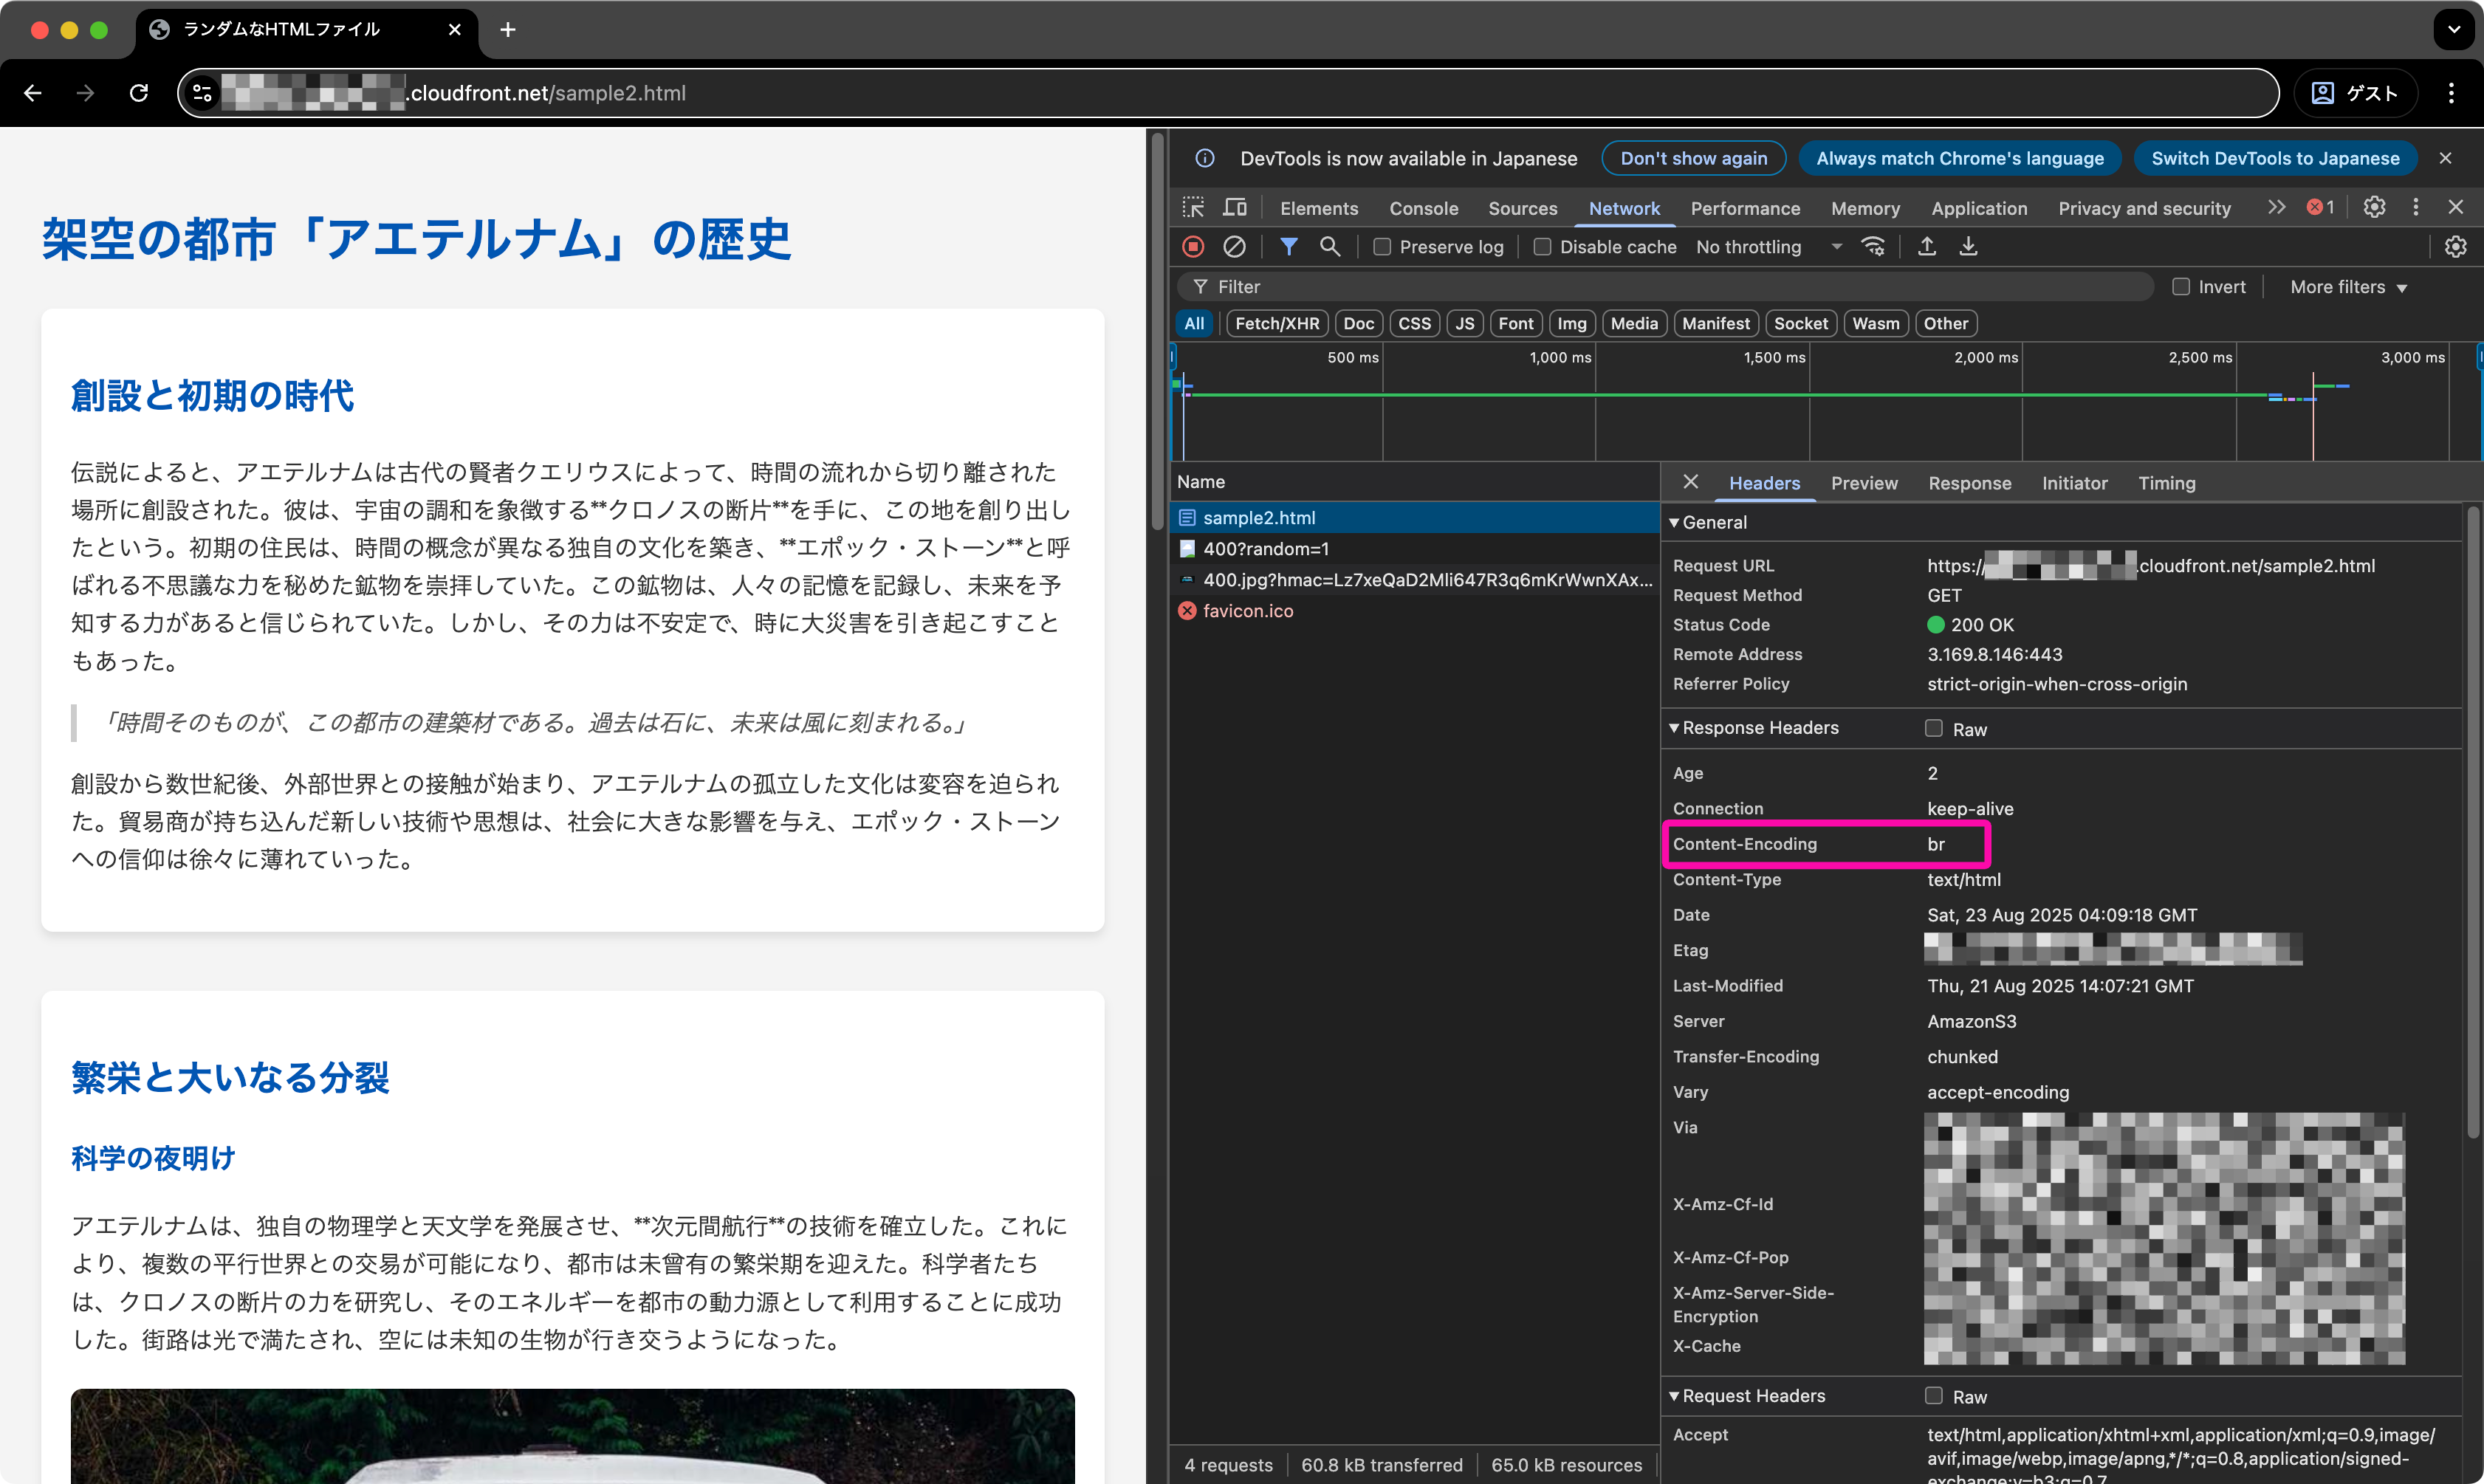
Task: Switch to the Sources panel
Action: pyautogui.click(x=1522, y=208)
